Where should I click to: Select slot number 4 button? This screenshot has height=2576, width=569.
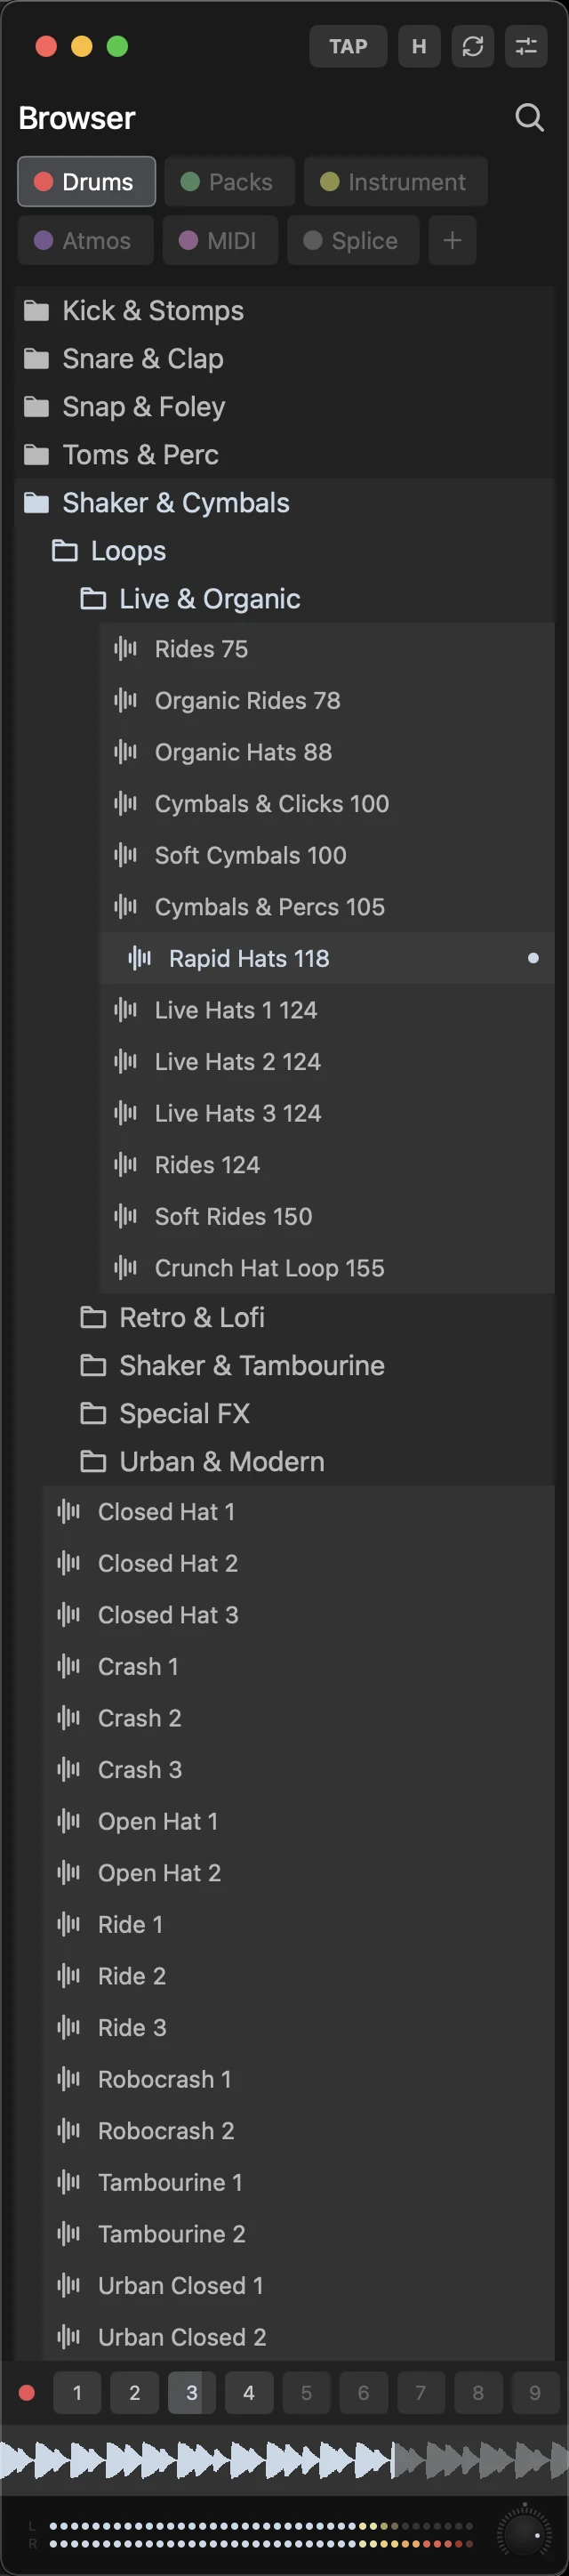pos(249,2393)
